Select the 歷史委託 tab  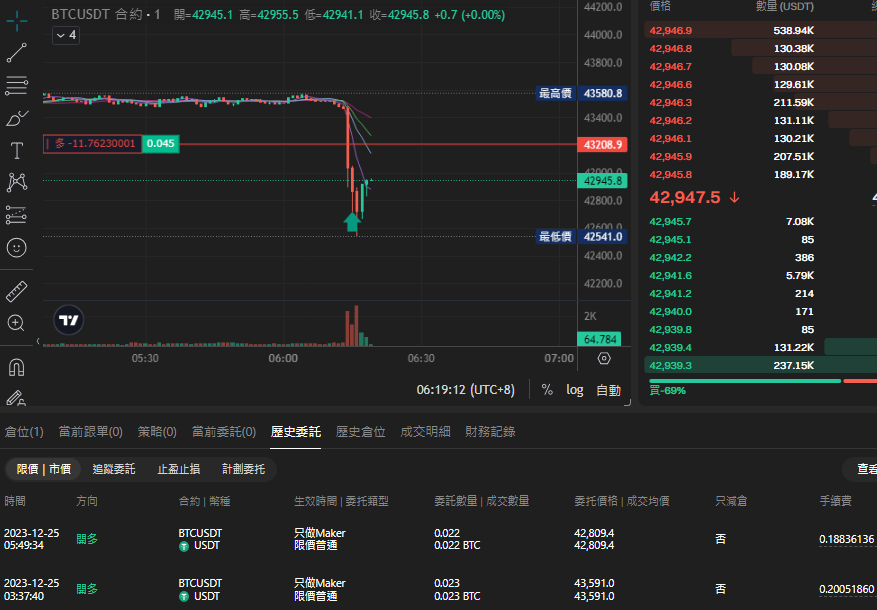point(295,432)
